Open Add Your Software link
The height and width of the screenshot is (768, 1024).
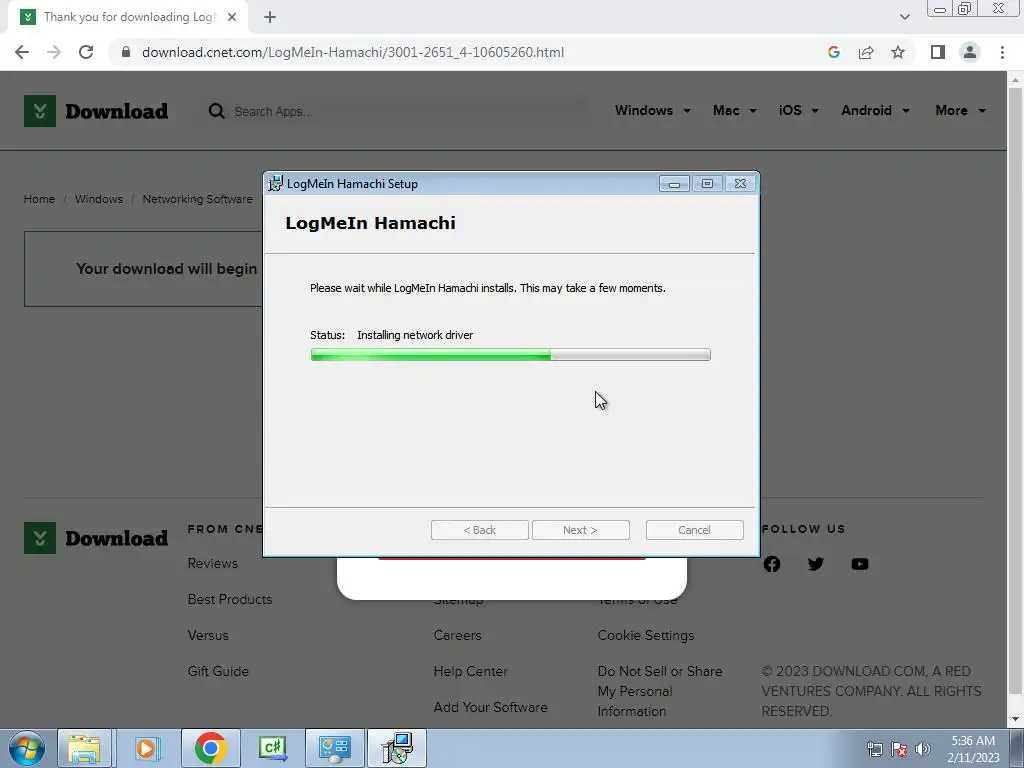pyautogui.click(x=490, y=707)
